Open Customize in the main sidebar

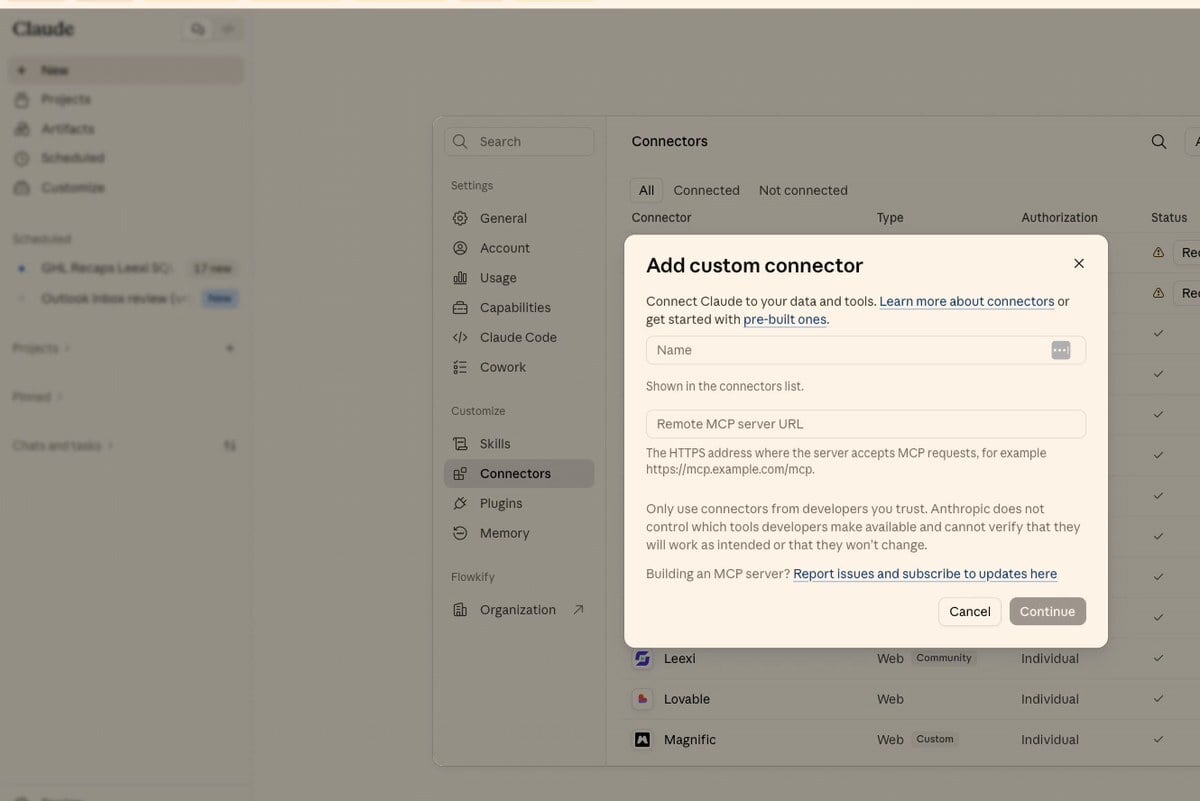pos(126,188)
